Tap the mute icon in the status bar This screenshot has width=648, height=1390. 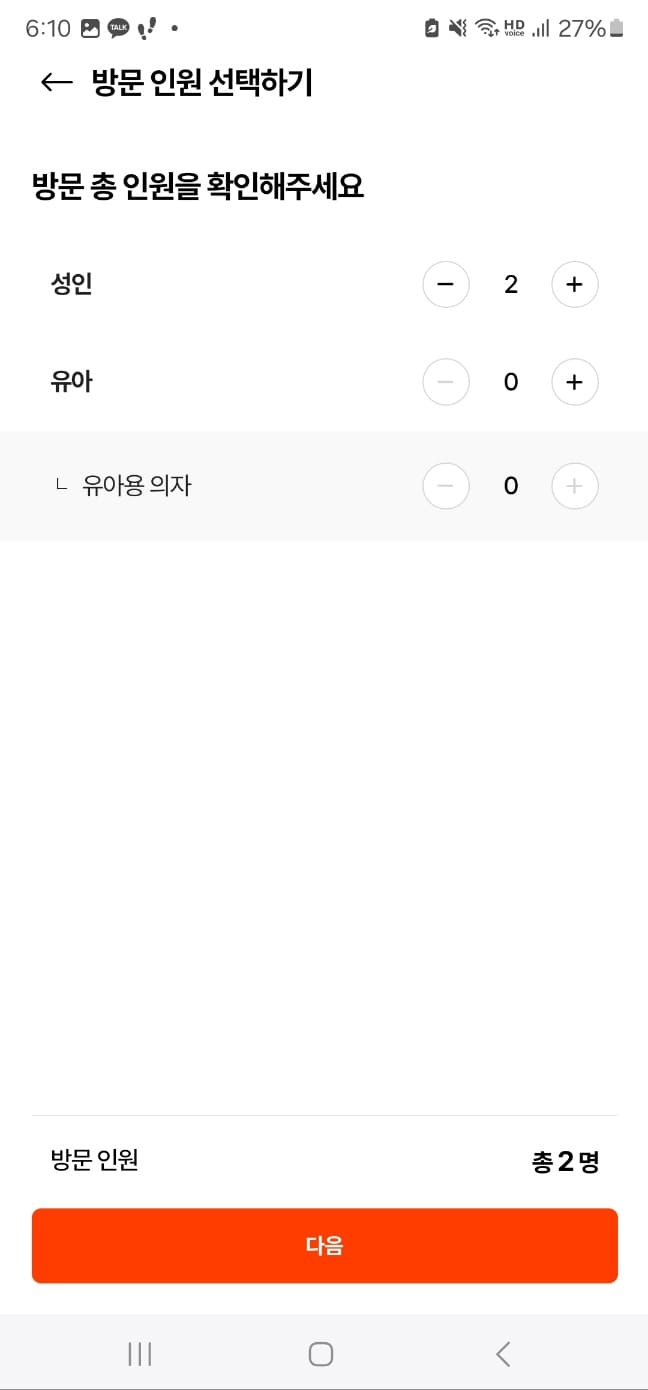pos(456,29)
